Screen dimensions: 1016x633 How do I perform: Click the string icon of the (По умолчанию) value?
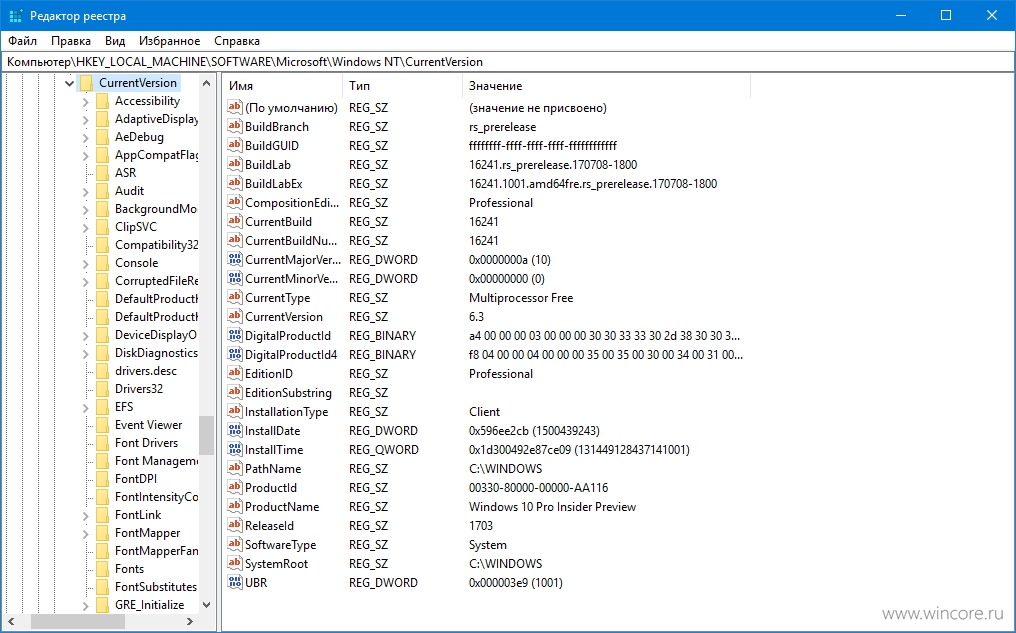235,108
